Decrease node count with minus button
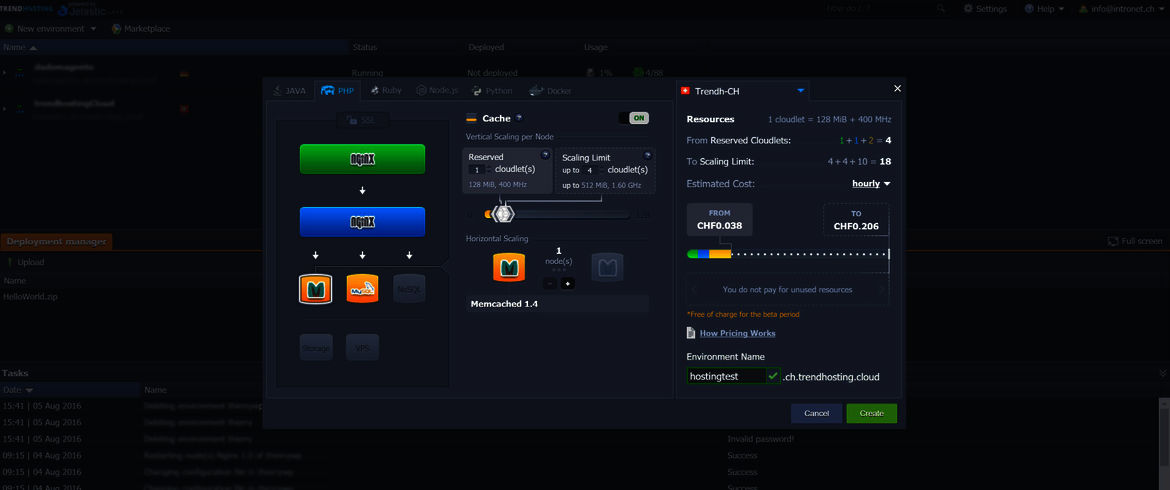The image size is (1170, 490). [x=549, y=283]
